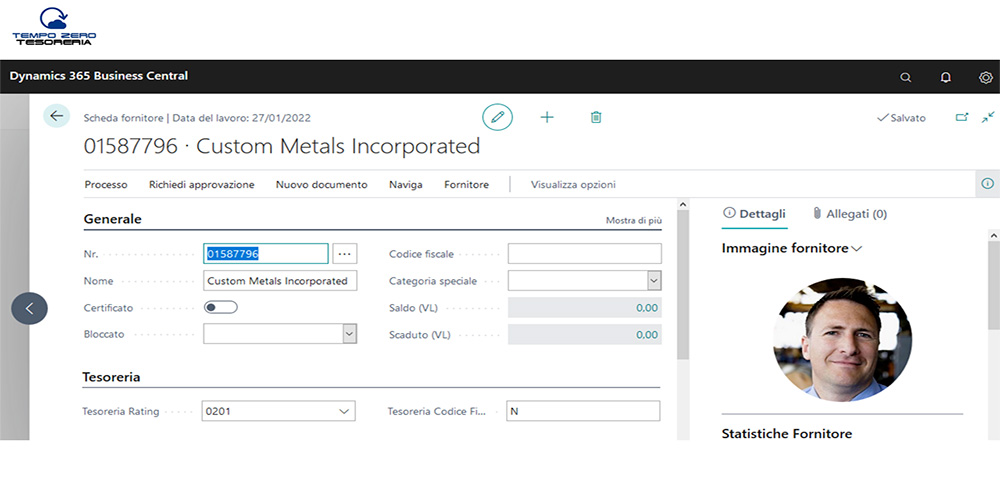Open the Nuovo documento menu
1000x500 pixels.
321,184
